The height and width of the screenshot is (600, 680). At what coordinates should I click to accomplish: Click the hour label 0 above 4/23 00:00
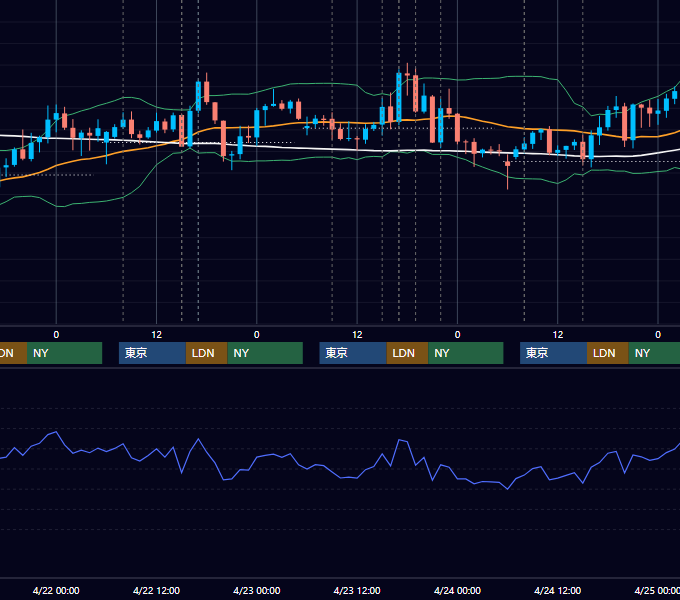tap(257, 335)
